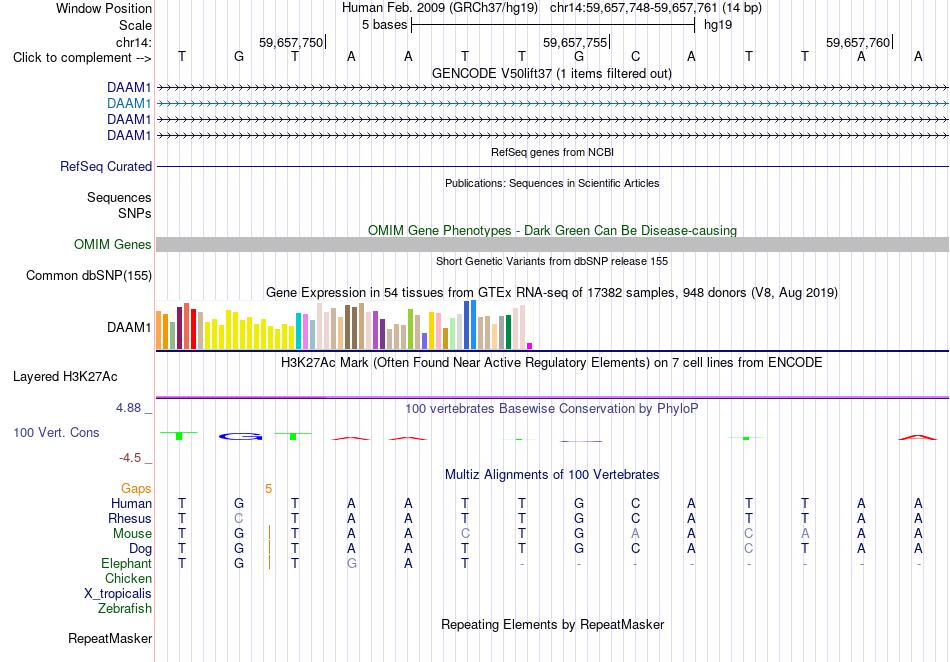950x662 pixels.
Task: Click the OMIM Gene Phenotypes title
Action: (x=553, y=230)
